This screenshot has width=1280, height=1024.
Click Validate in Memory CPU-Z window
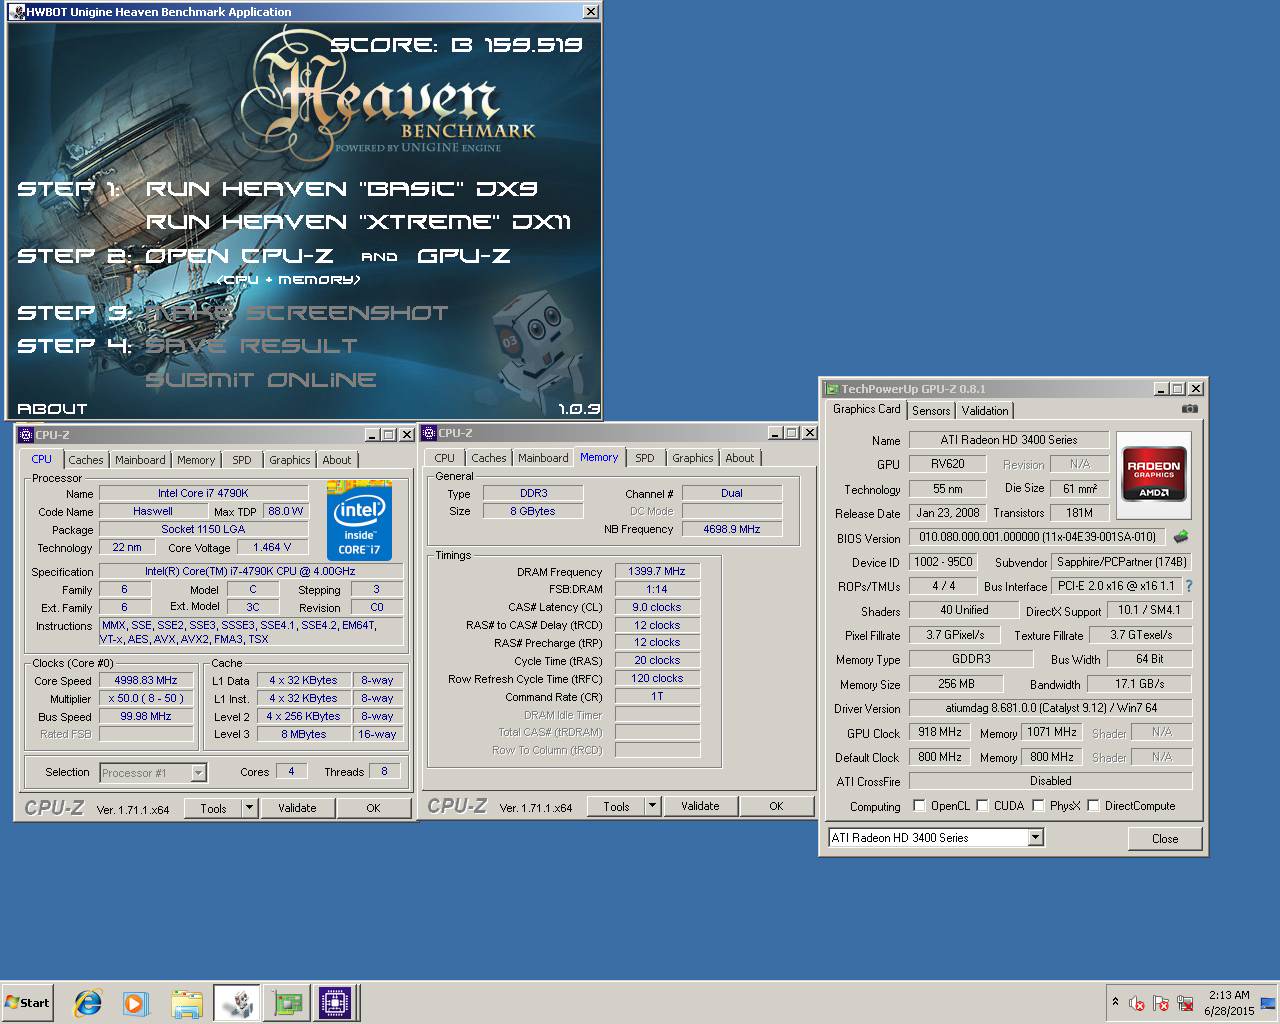700,806
